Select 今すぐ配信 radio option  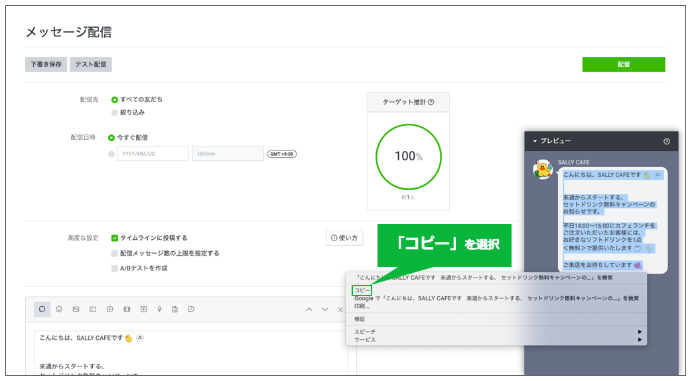[111, 138]
